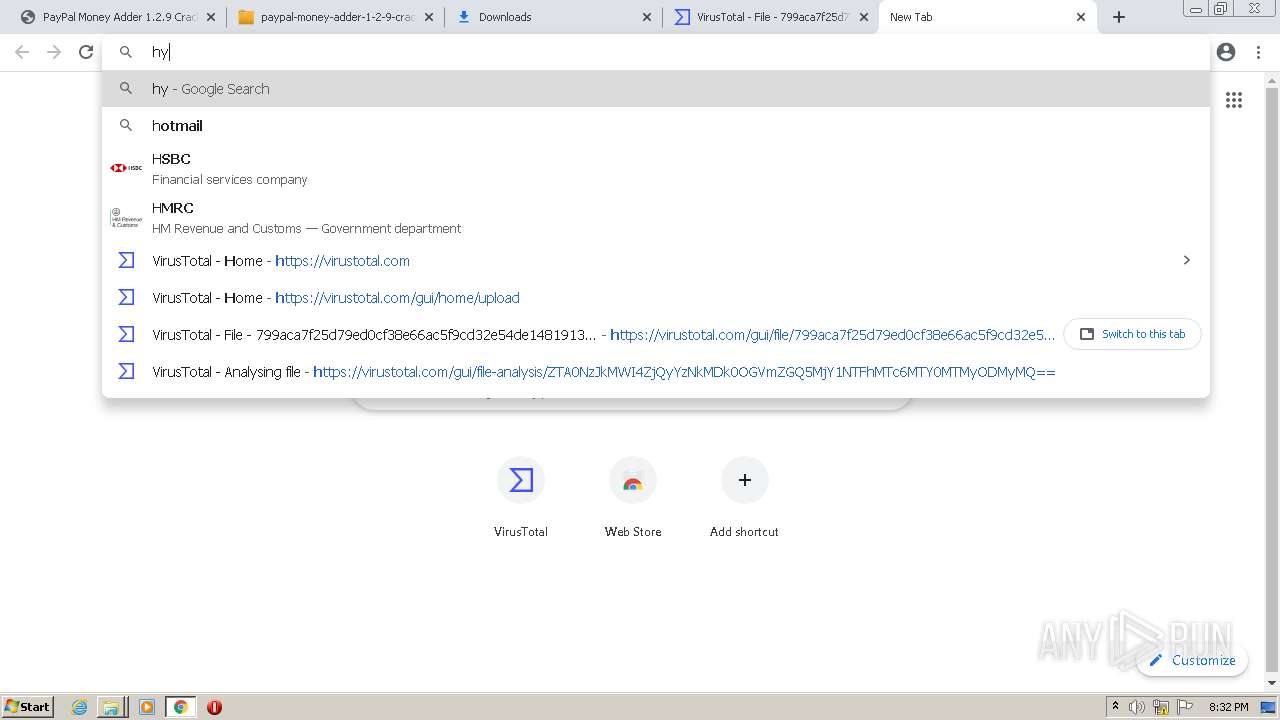Click the volume speaker tray icon
This screenshot has height=720, width=1280.
pyautogui.click(x=1137, y=707)
